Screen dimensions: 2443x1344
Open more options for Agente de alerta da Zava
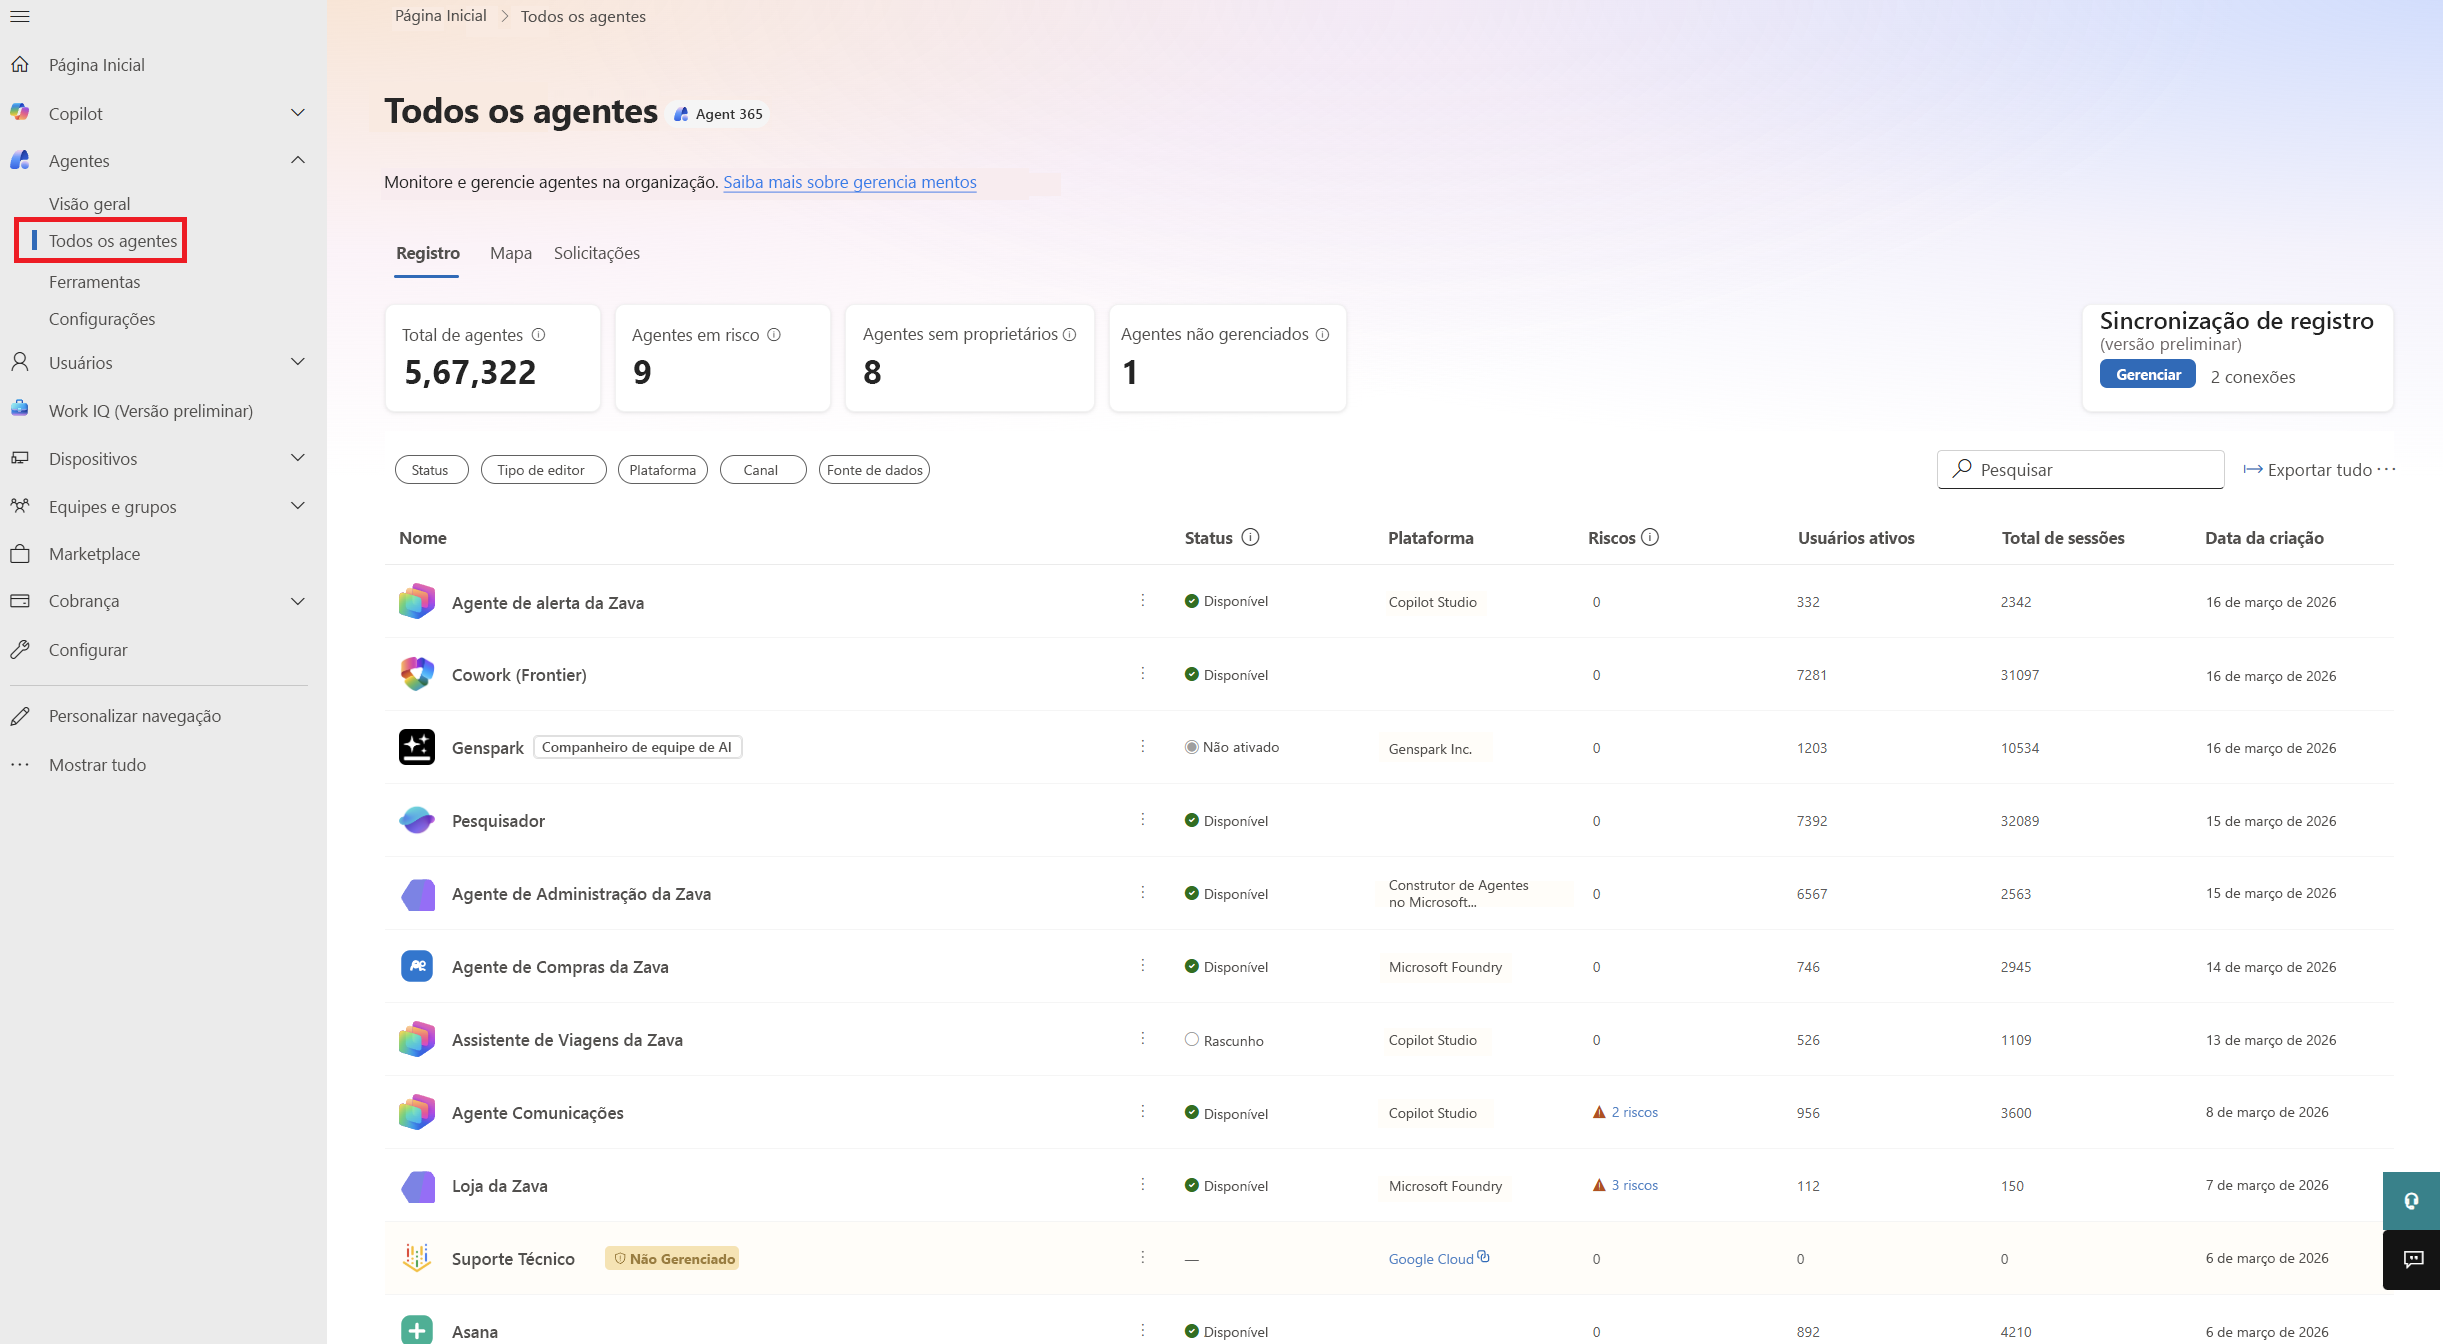(x=1143, y=600)
